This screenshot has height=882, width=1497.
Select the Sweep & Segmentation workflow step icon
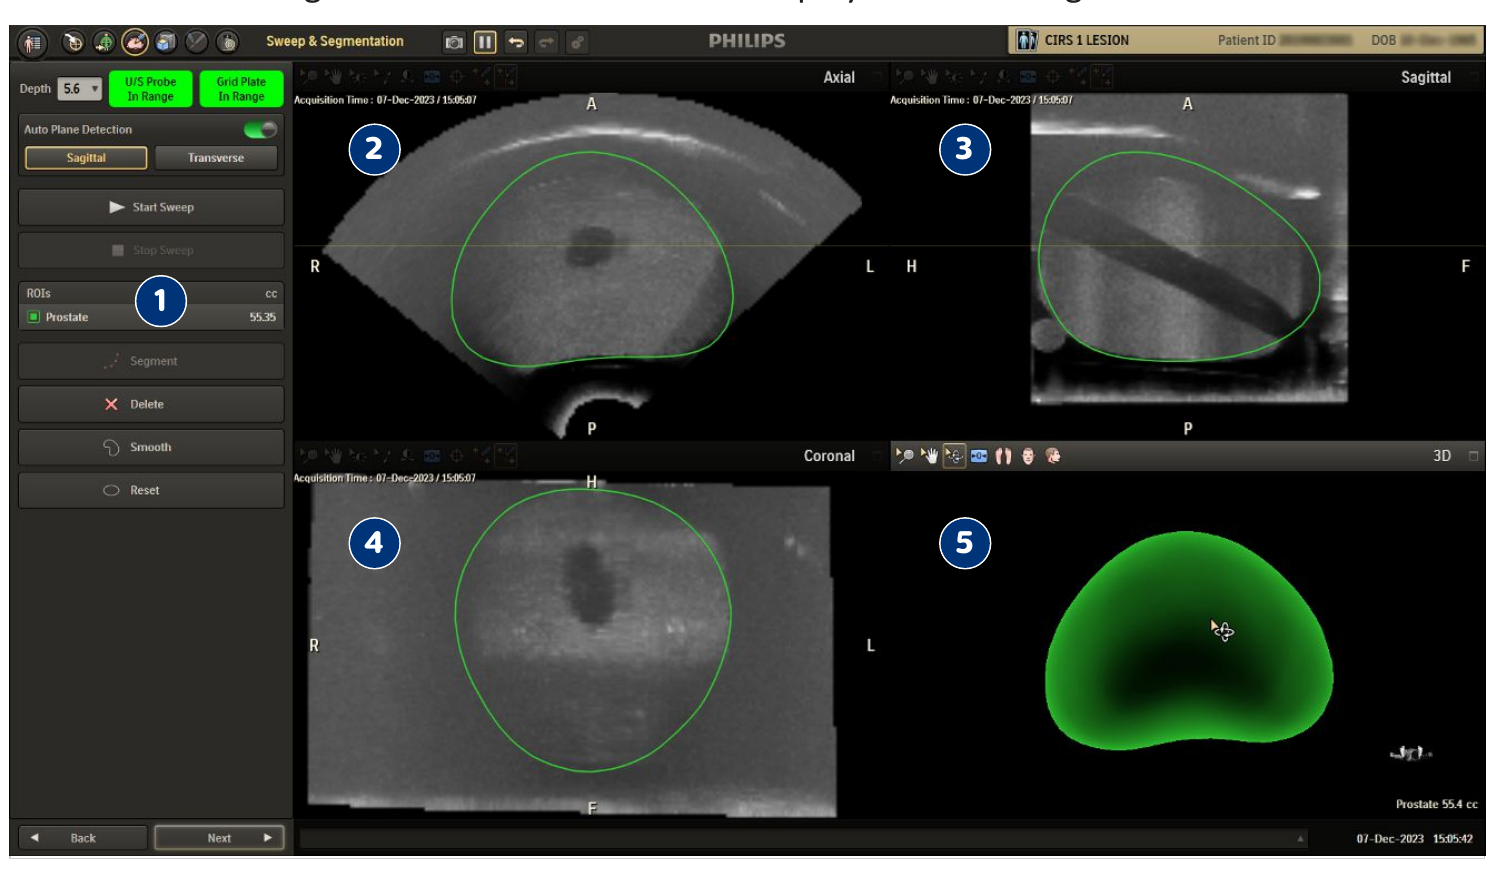point(135,42)
